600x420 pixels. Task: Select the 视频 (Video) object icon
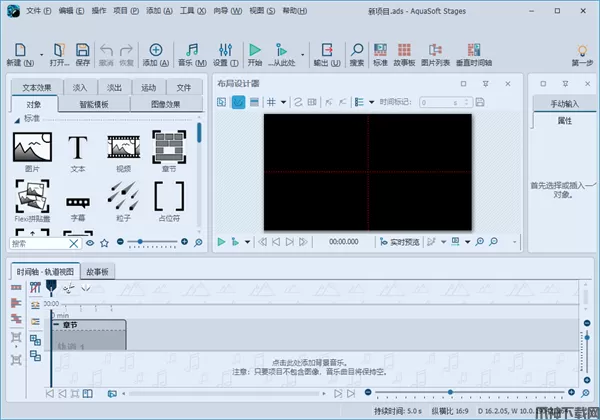click(123, 149)
